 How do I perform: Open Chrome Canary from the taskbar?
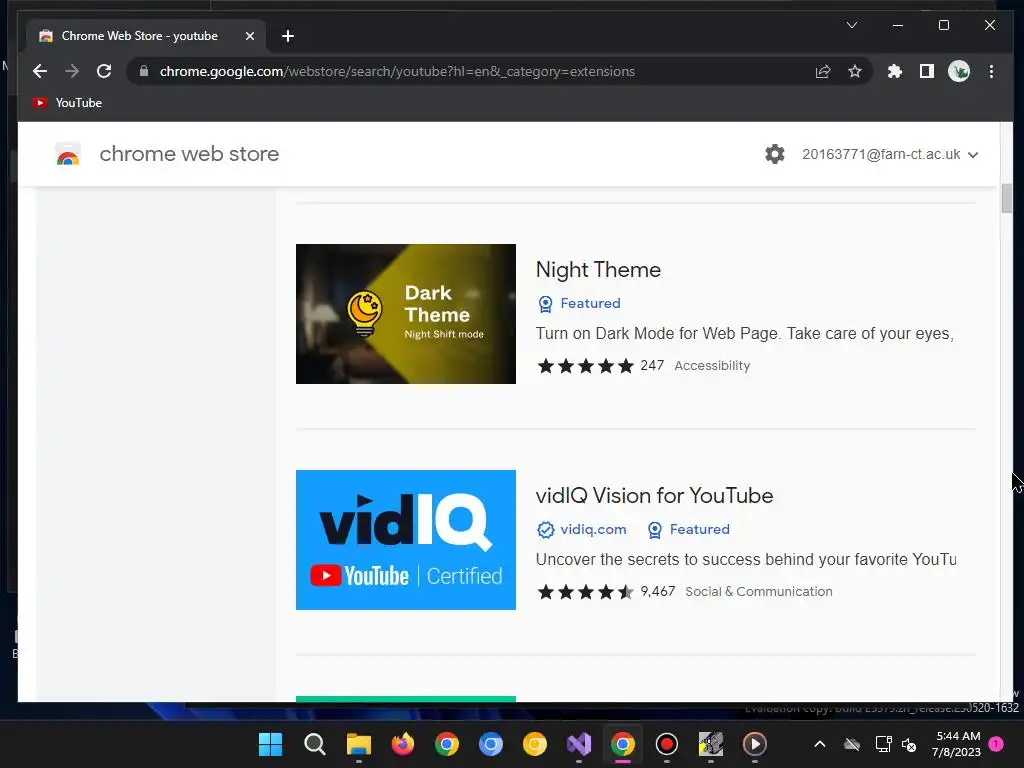pyautogui.click(x=535, y=744)
